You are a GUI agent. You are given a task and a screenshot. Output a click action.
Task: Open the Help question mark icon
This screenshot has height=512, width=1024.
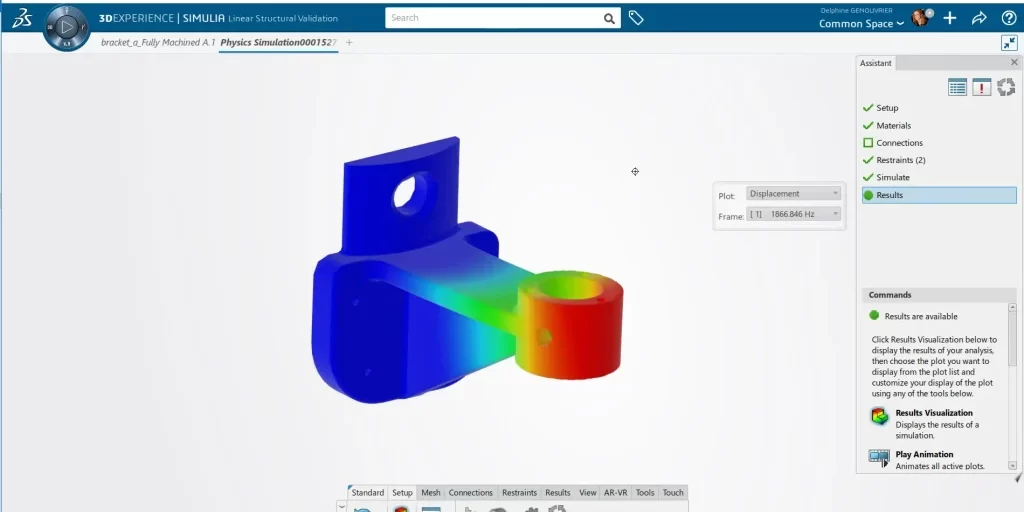click(1008, 18)
